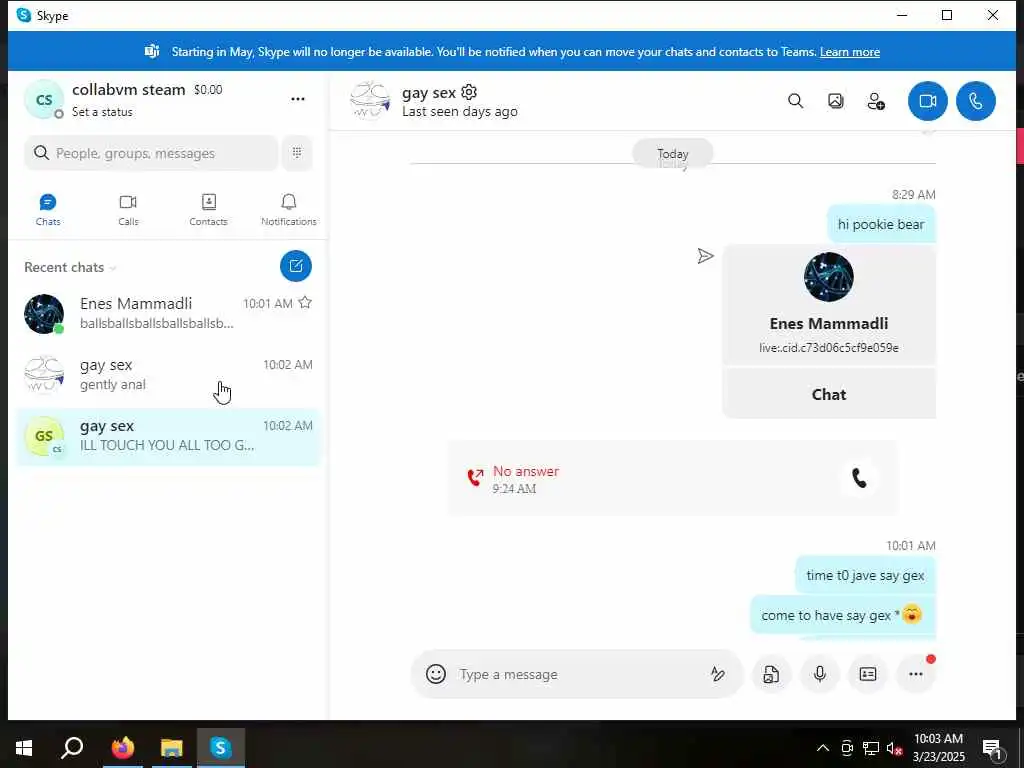Launch Firefox from the taskbar
This screenshot has height=768, width=1024.
[x=122, y=748]
